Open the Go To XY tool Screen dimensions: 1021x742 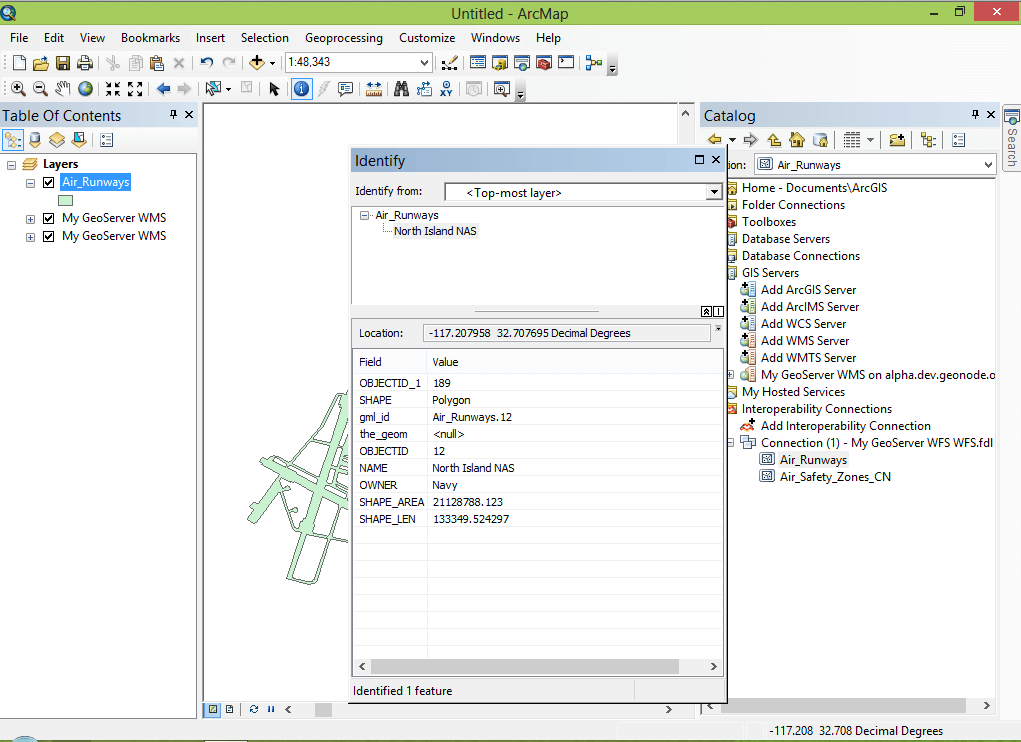(446, 89)
